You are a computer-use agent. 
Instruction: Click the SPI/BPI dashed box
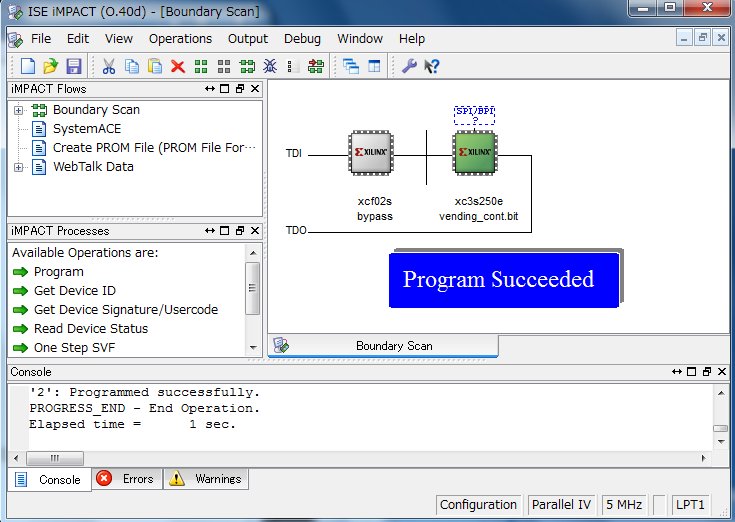pos(474,115)
